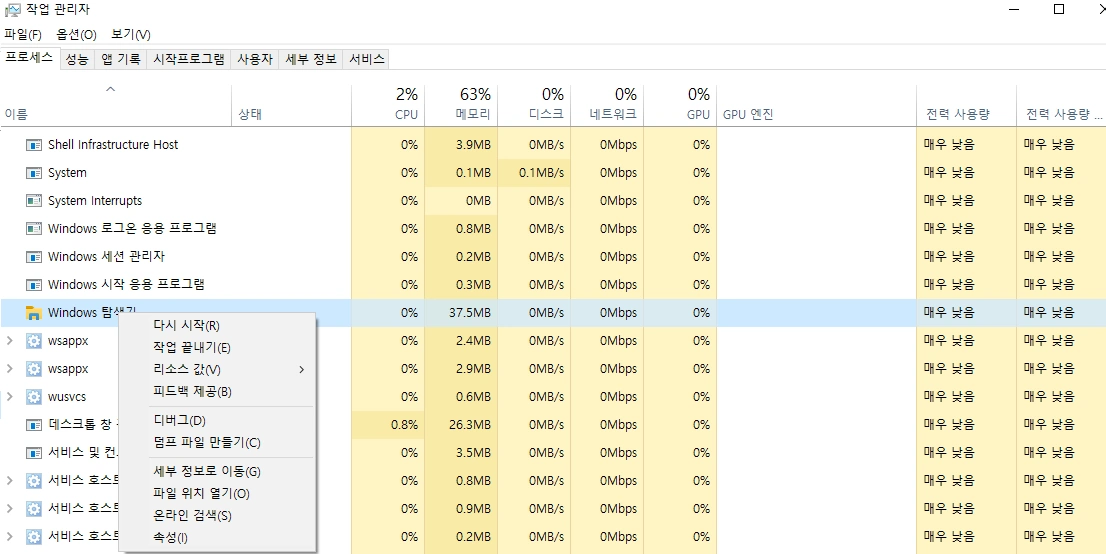Choose 속성(I) from context menu
This screenshot has height=554, width=1106.
217,537
